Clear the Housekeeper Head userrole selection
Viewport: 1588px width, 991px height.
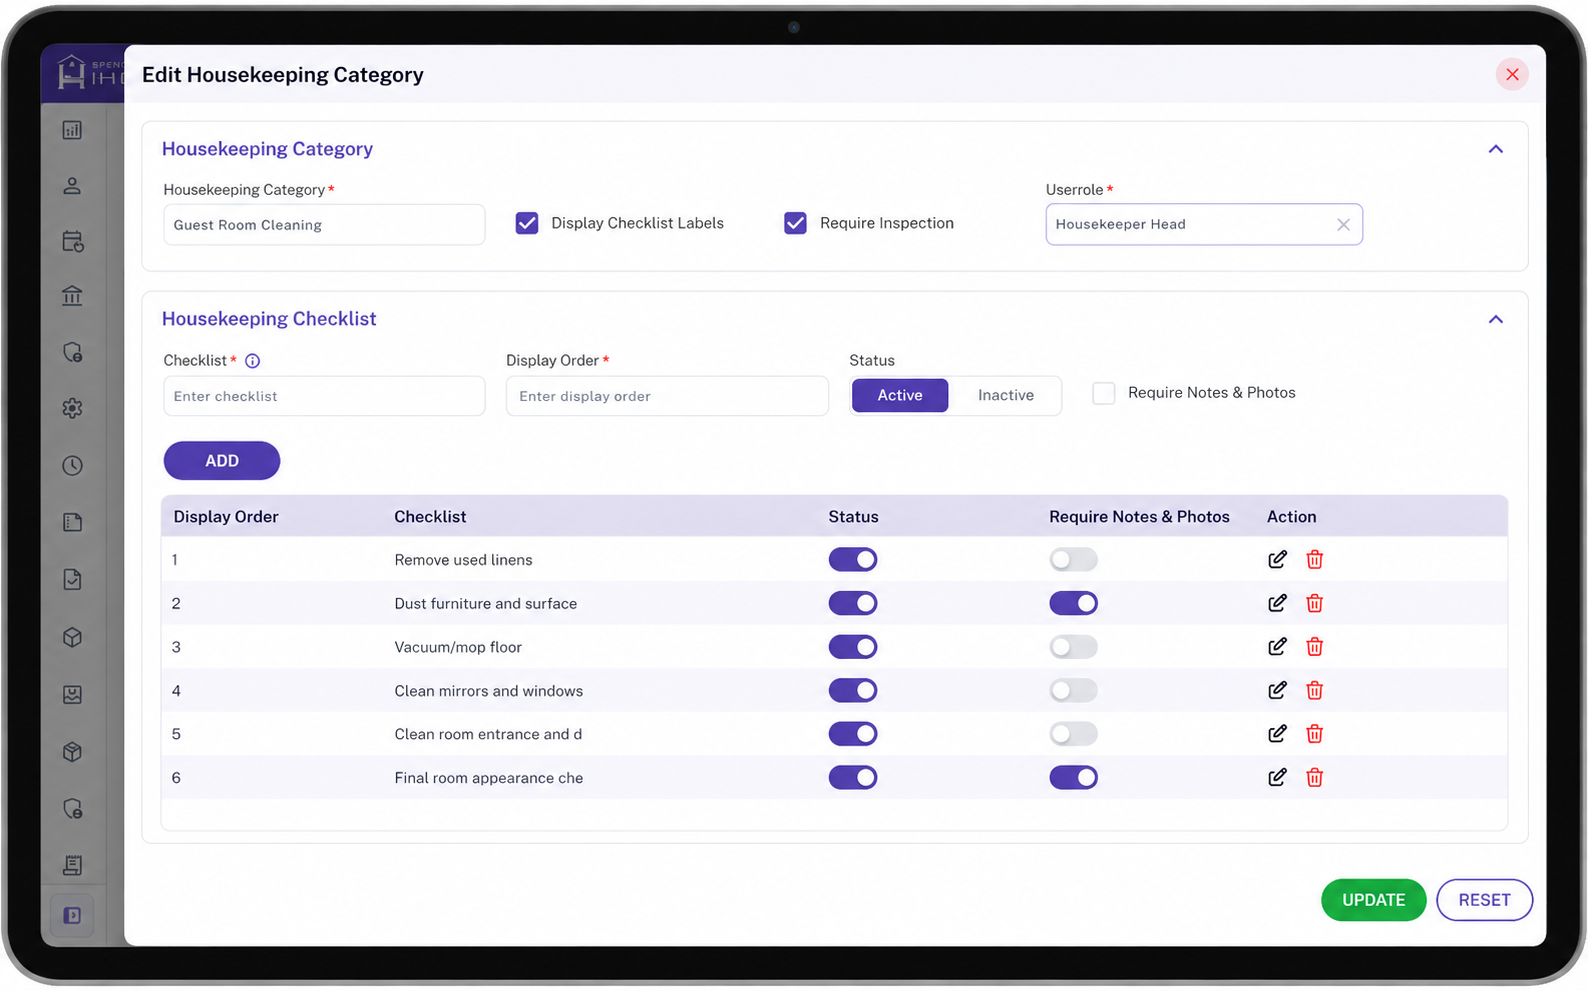pos(1343,225)
